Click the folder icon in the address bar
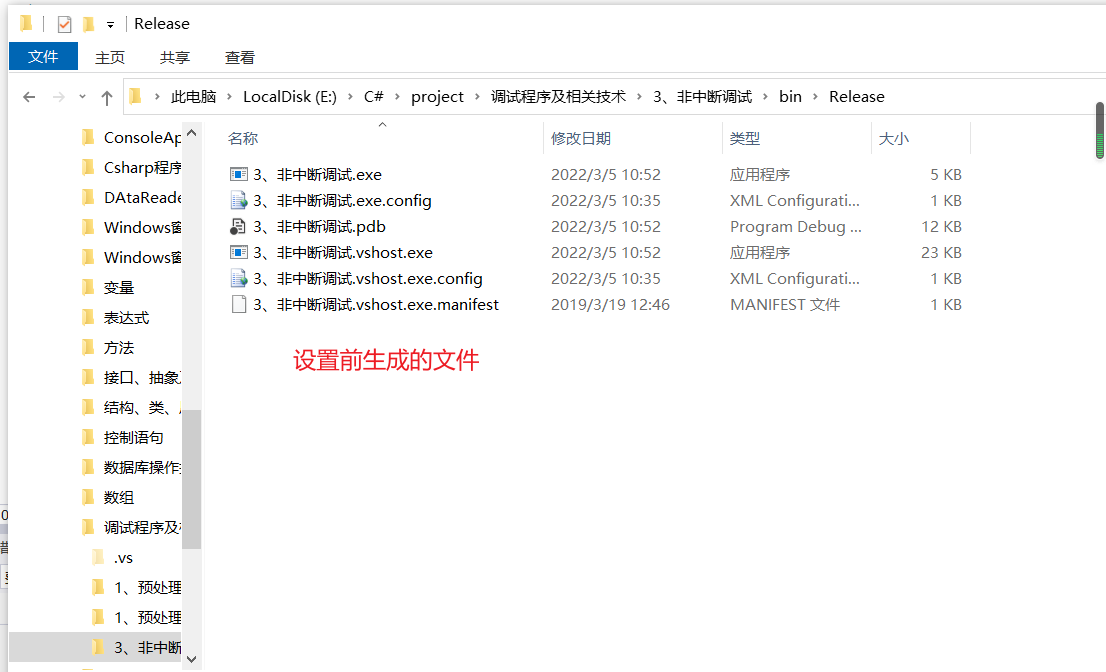 135,96
